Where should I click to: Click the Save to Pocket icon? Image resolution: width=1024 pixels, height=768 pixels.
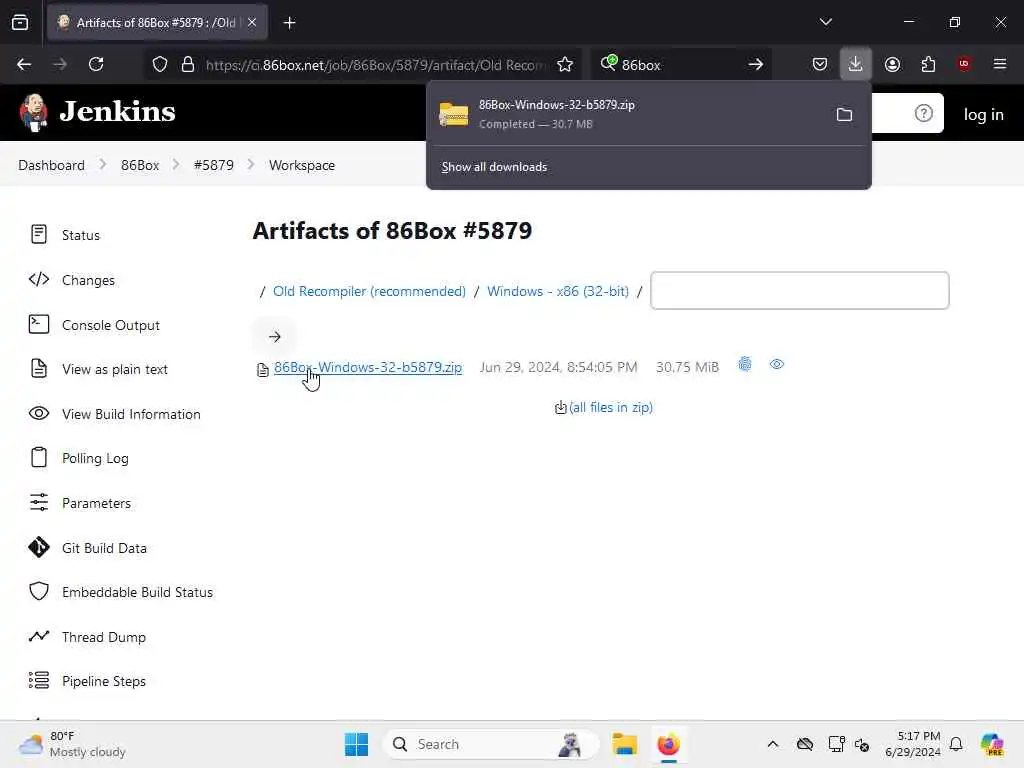coord(820,64)
